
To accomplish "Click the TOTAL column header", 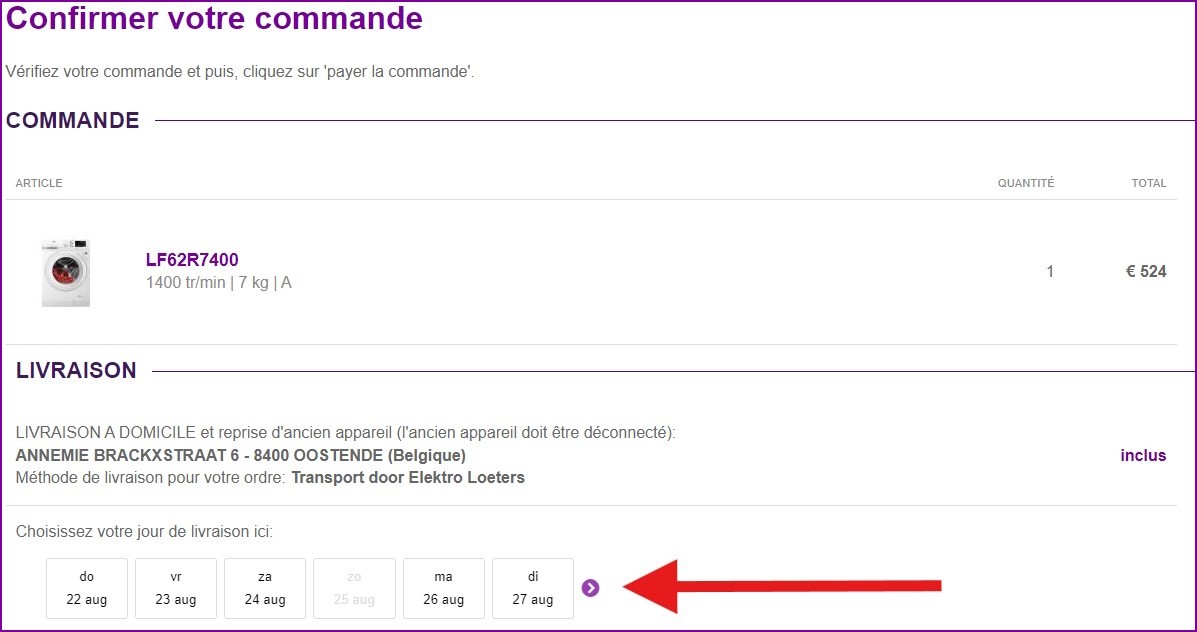I will [1148, 183].
